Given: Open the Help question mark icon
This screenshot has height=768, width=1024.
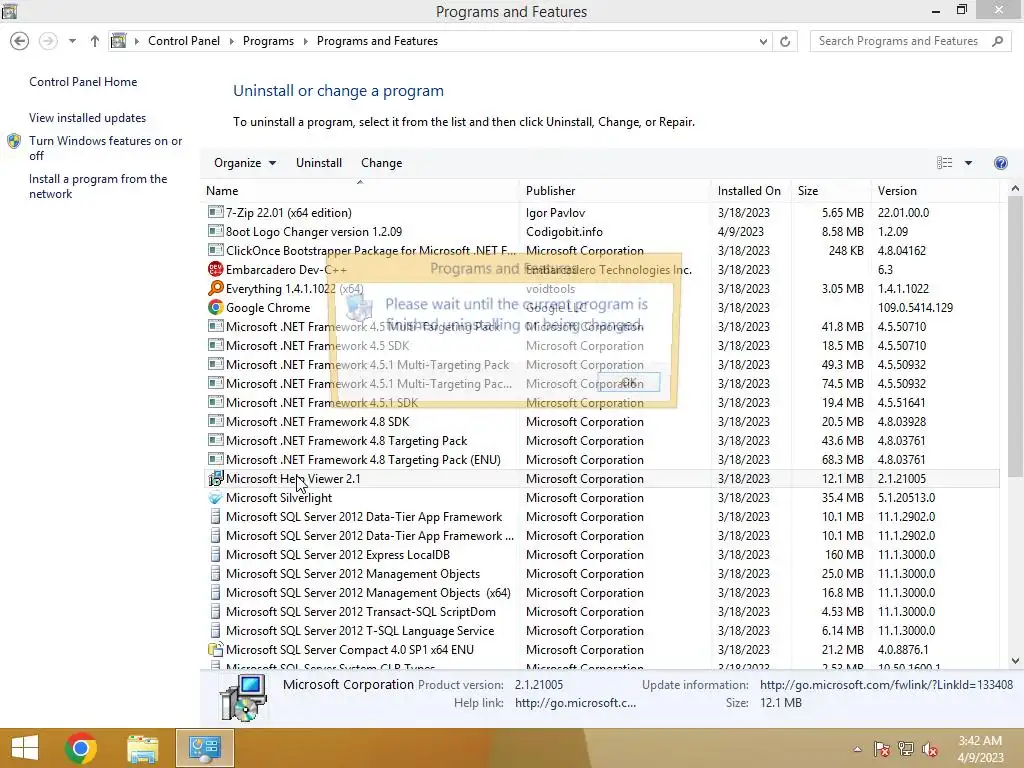Looking at the screenshot, I should [x=1000, y=163].
